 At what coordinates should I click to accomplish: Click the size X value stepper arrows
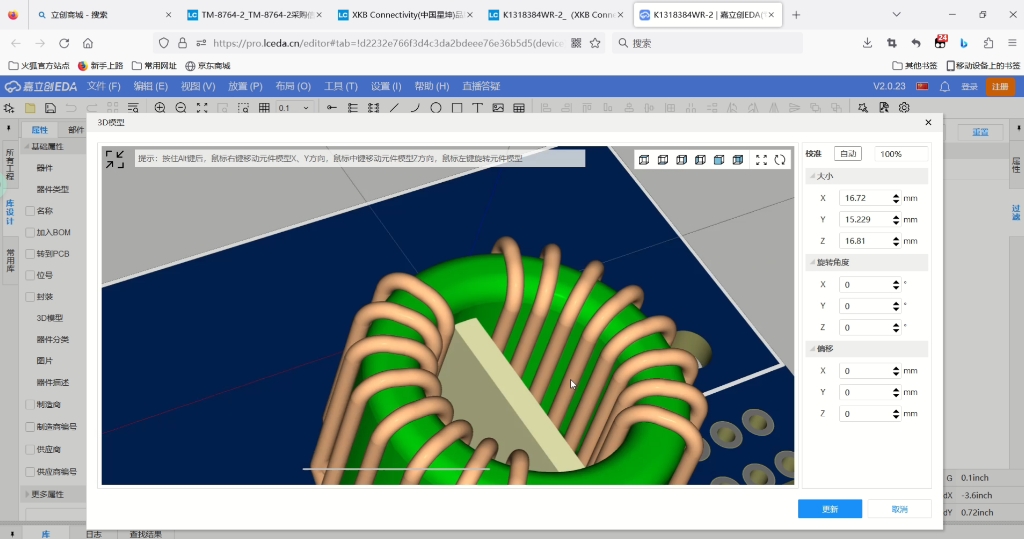tap(896, 198)
